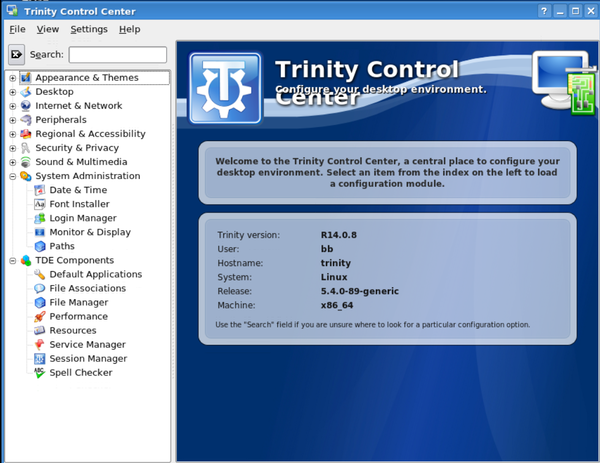Click the What's This help title button
Screen dimensions: 600x463
[544, 11]
